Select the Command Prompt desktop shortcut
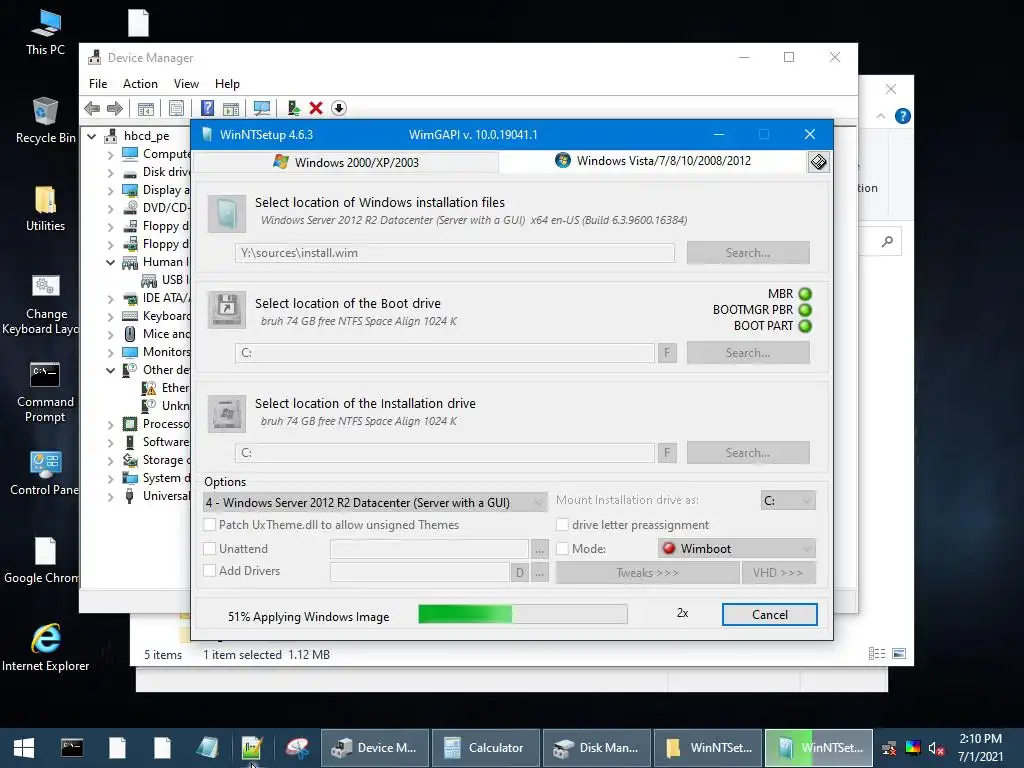Screen dimensions: 1024x768 (x=45, y=393)
